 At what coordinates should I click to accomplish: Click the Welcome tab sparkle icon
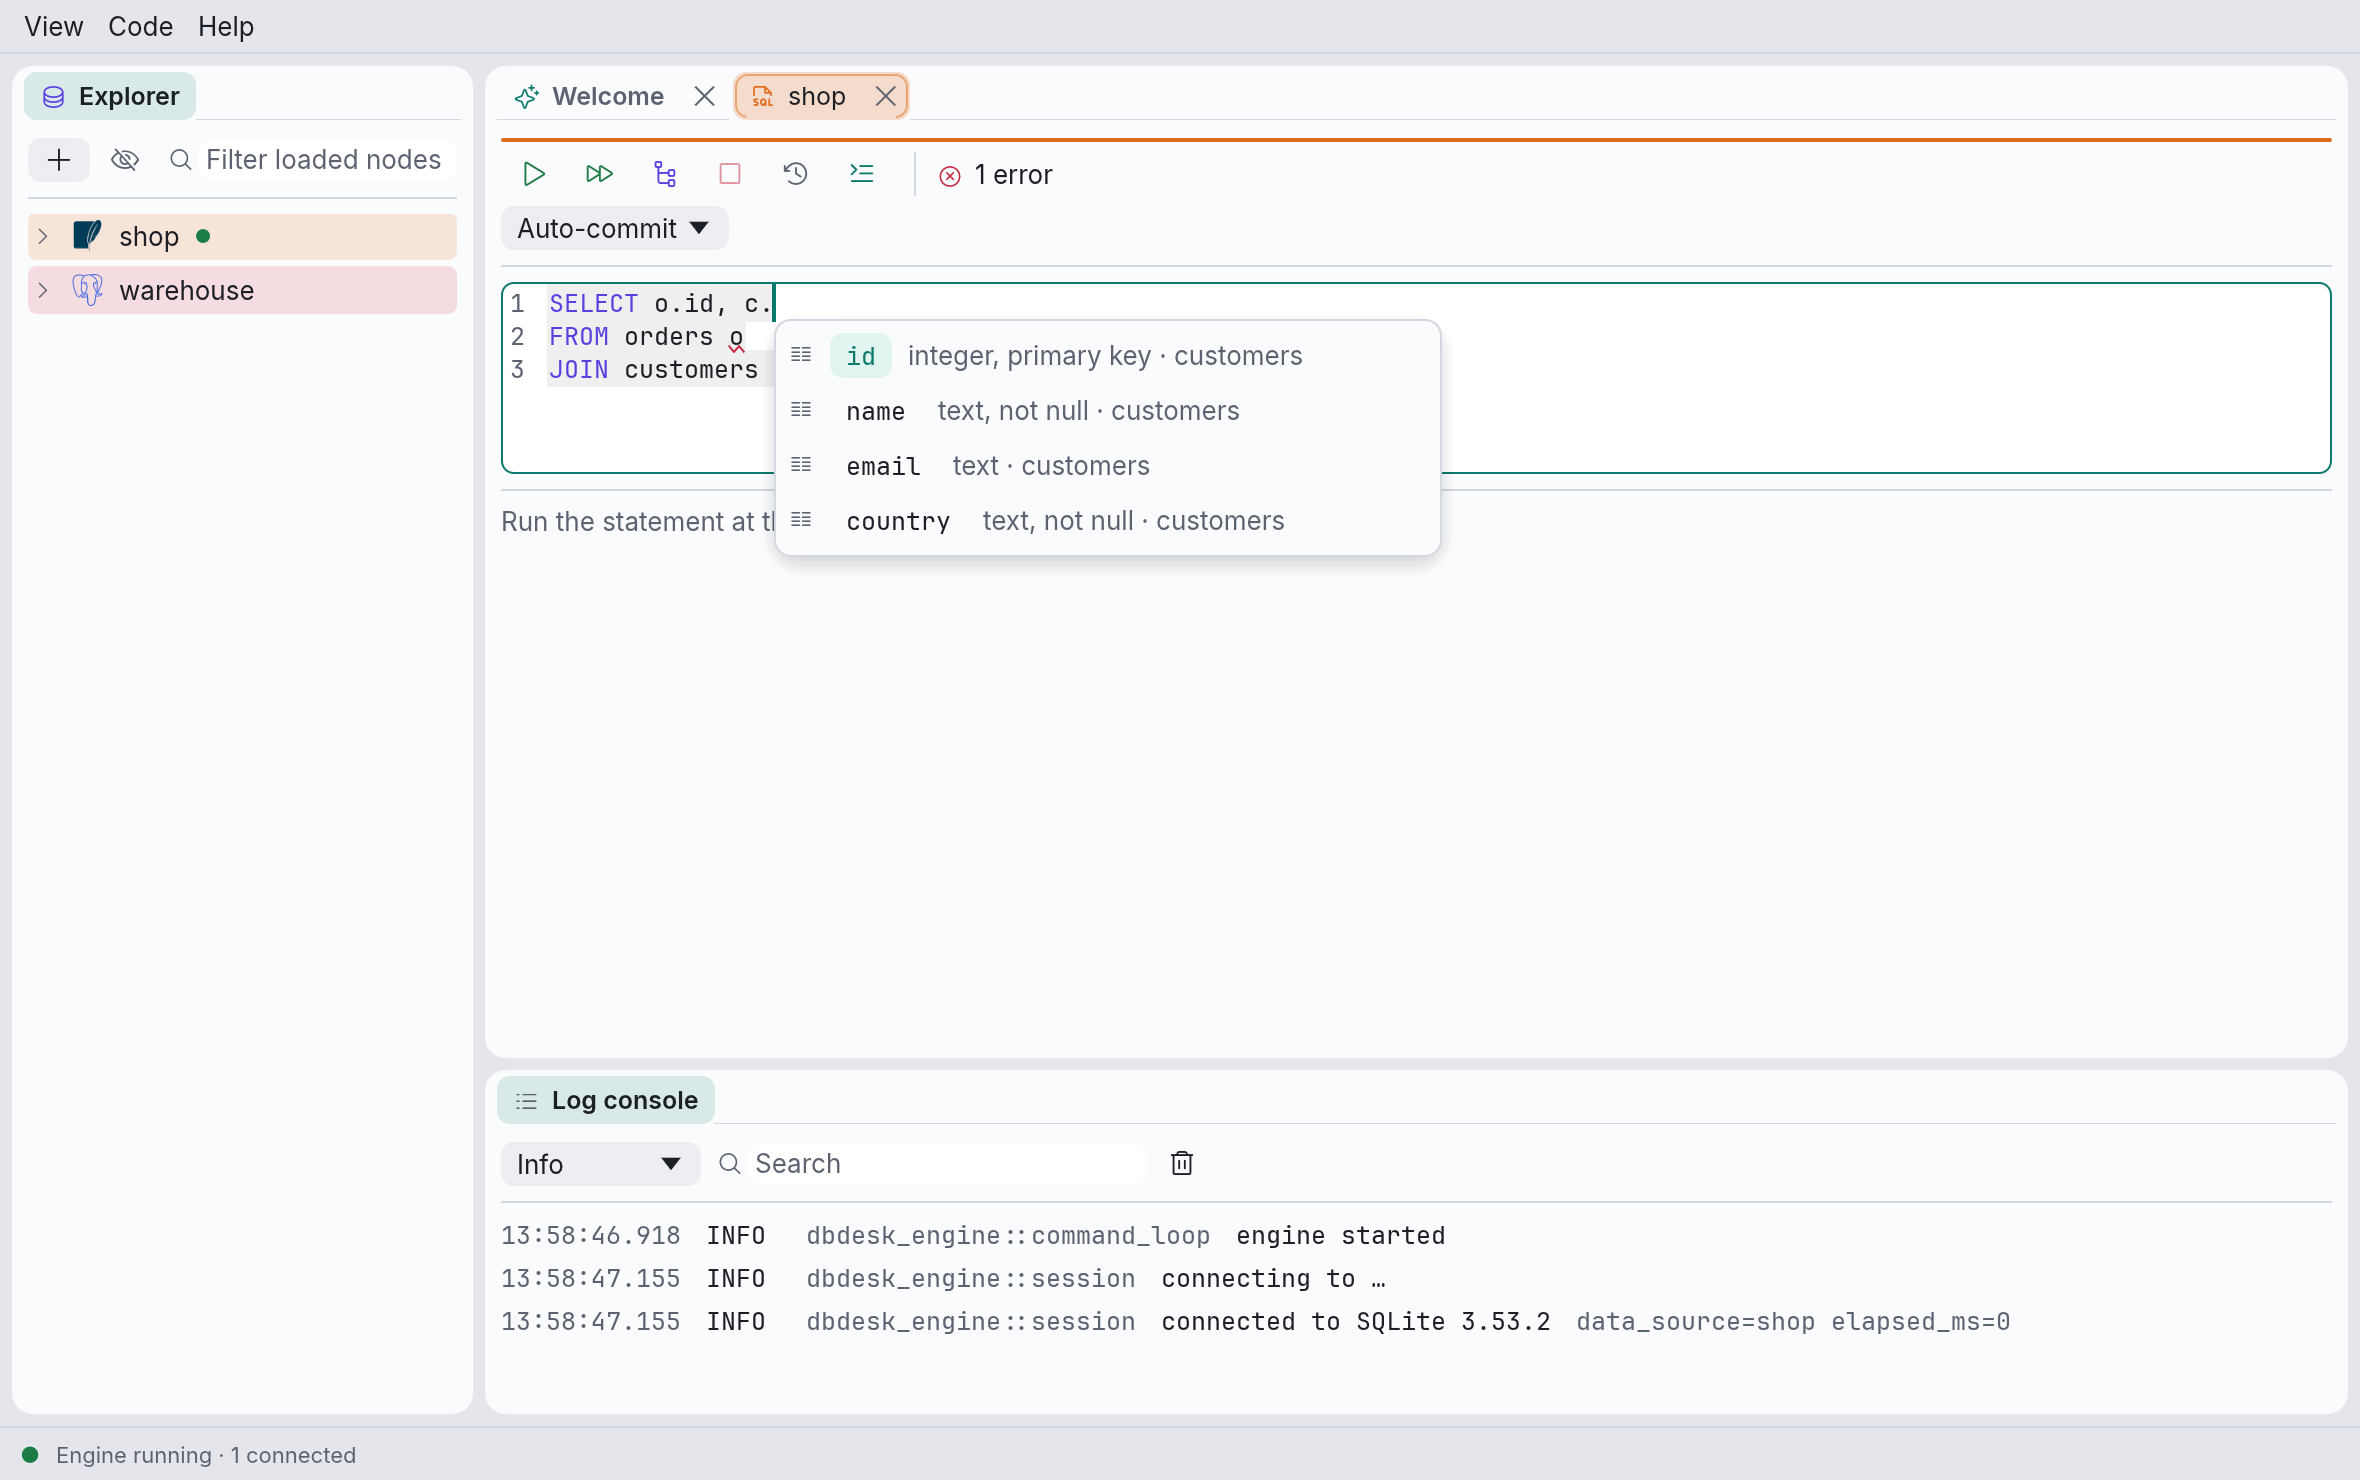(x=527, y=96)
